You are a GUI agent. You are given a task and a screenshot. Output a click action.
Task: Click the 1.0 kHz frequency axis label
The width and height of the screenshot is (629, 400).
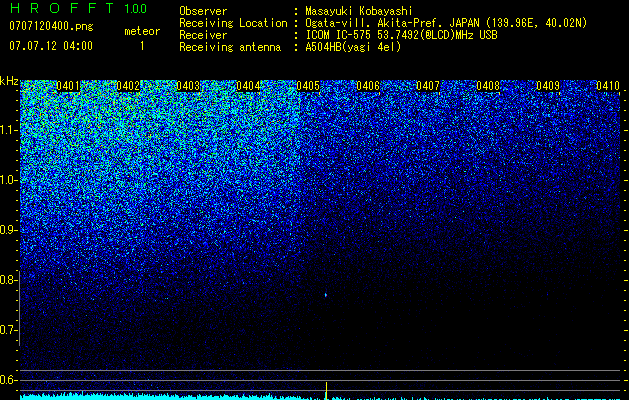9,180
